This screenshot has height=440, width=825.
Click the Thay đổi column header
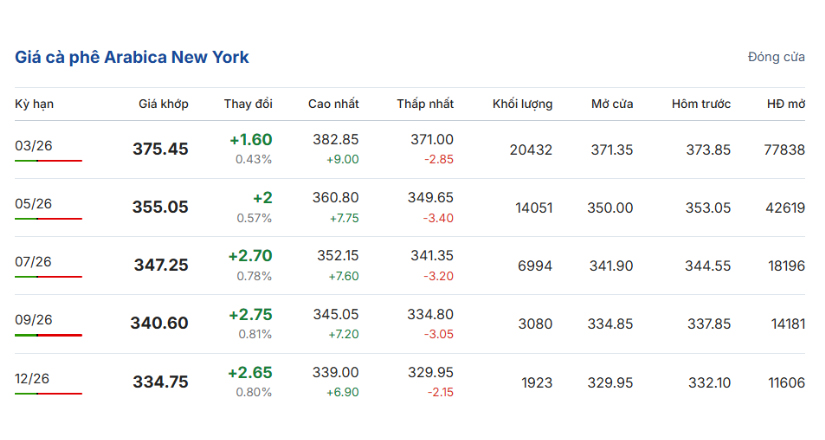[248, 104]
